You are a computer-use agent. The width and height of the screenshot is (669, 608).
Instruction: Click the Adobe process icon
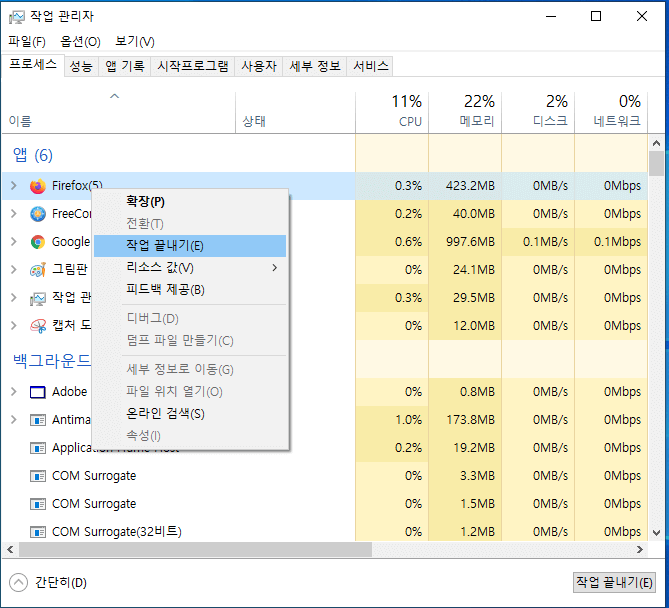pos(38,392)
